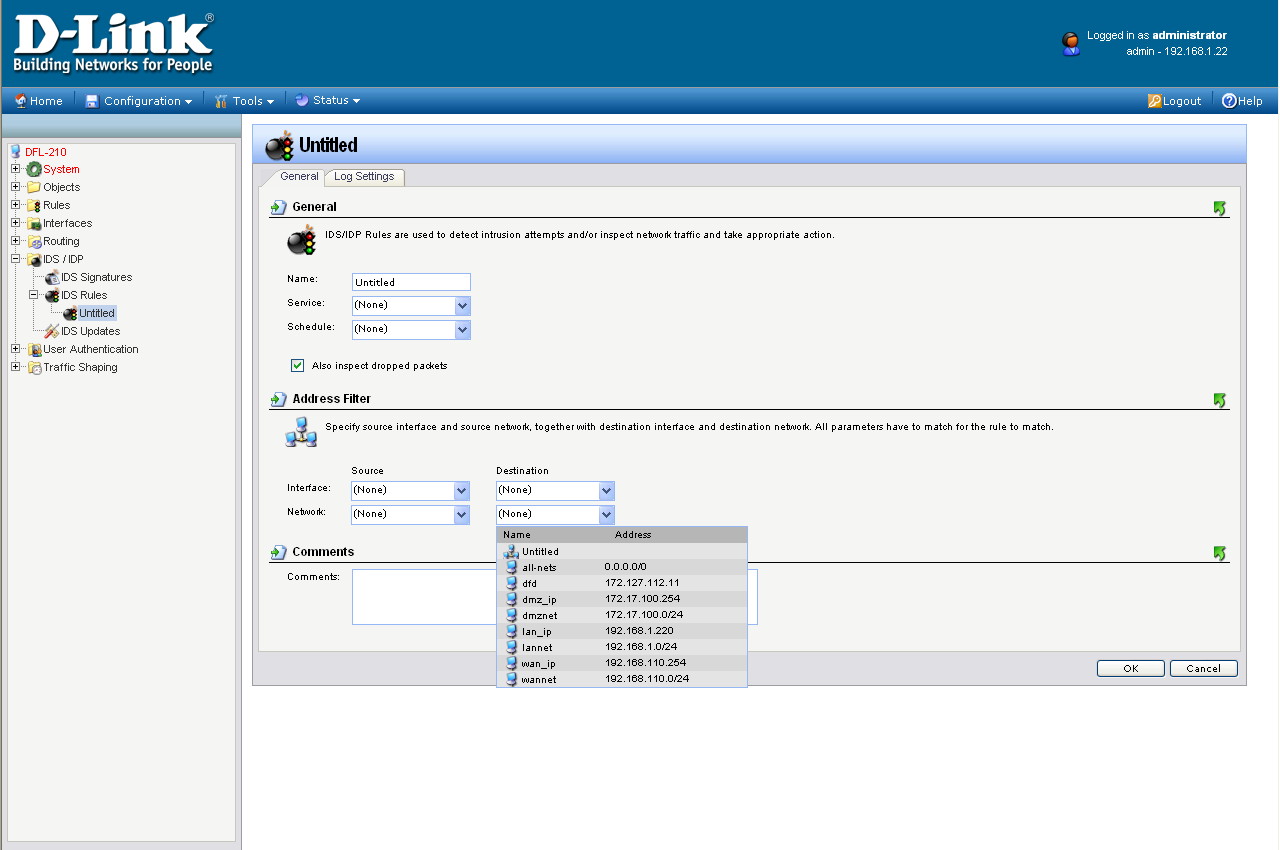Expand the System tree node
This screenshot has width=1280, height=850.
(16, 169)
